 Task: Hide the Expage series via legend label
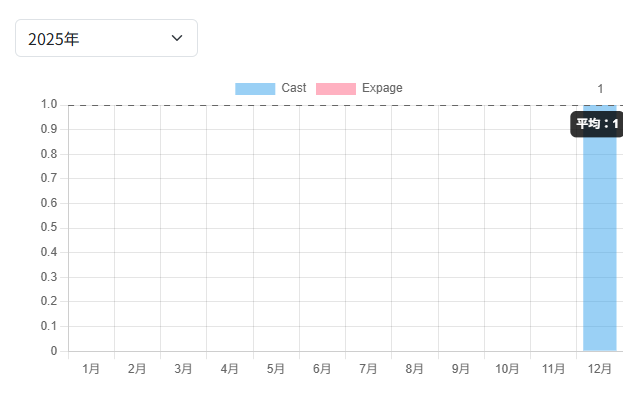click(x=382, y=88)
